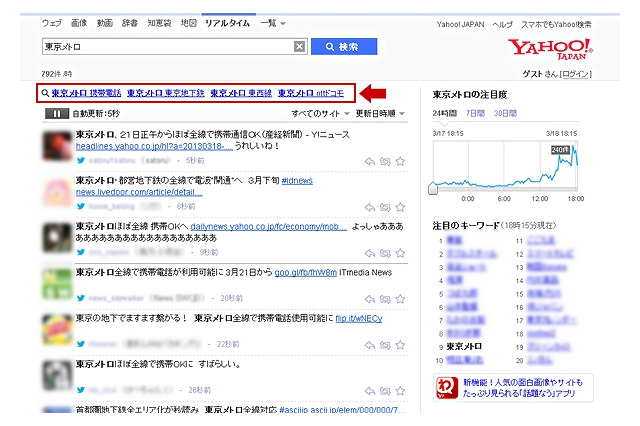Open the news.livedoor.com article link
640x426 pixels.
pyautogui.click(x=139, y=192)
